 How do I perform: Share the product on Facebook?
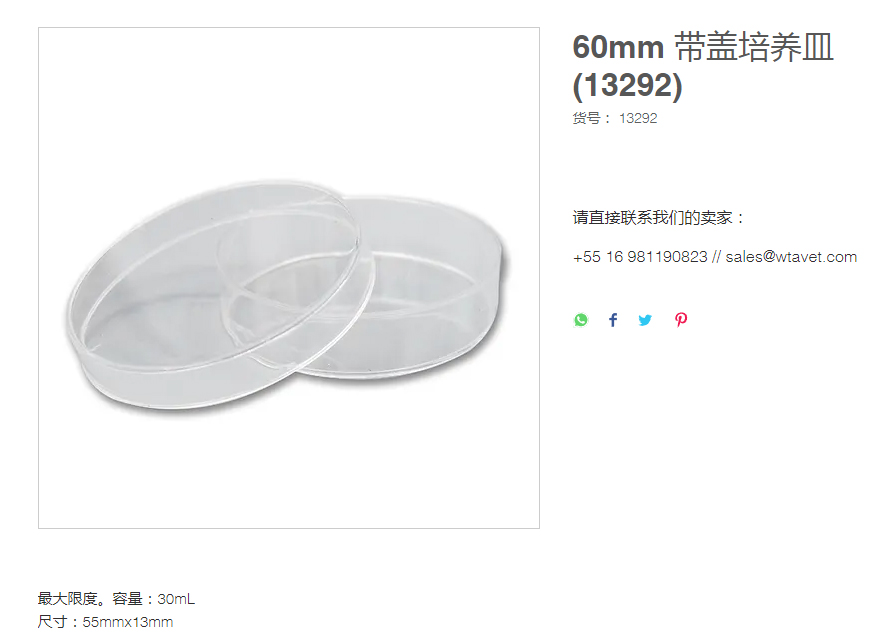[x=613, y=320]
